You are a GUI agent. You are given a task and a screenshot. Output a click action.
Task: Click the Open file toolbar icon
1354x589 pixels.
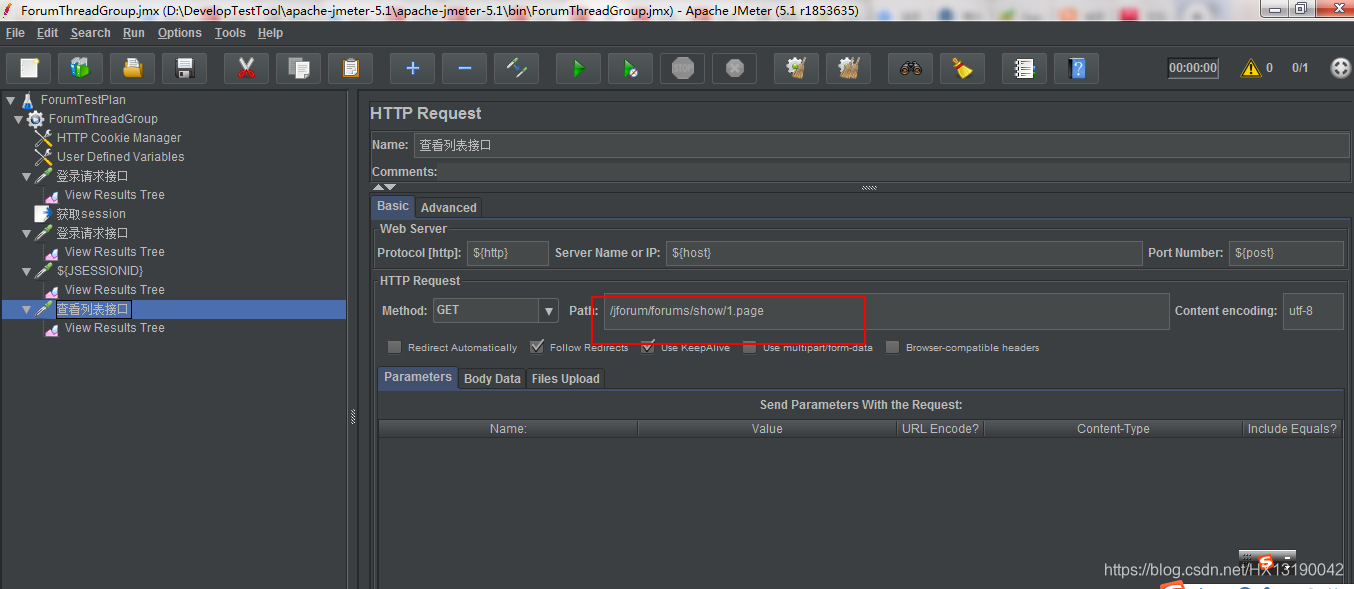pyautogui.click(x=132, y=68)
